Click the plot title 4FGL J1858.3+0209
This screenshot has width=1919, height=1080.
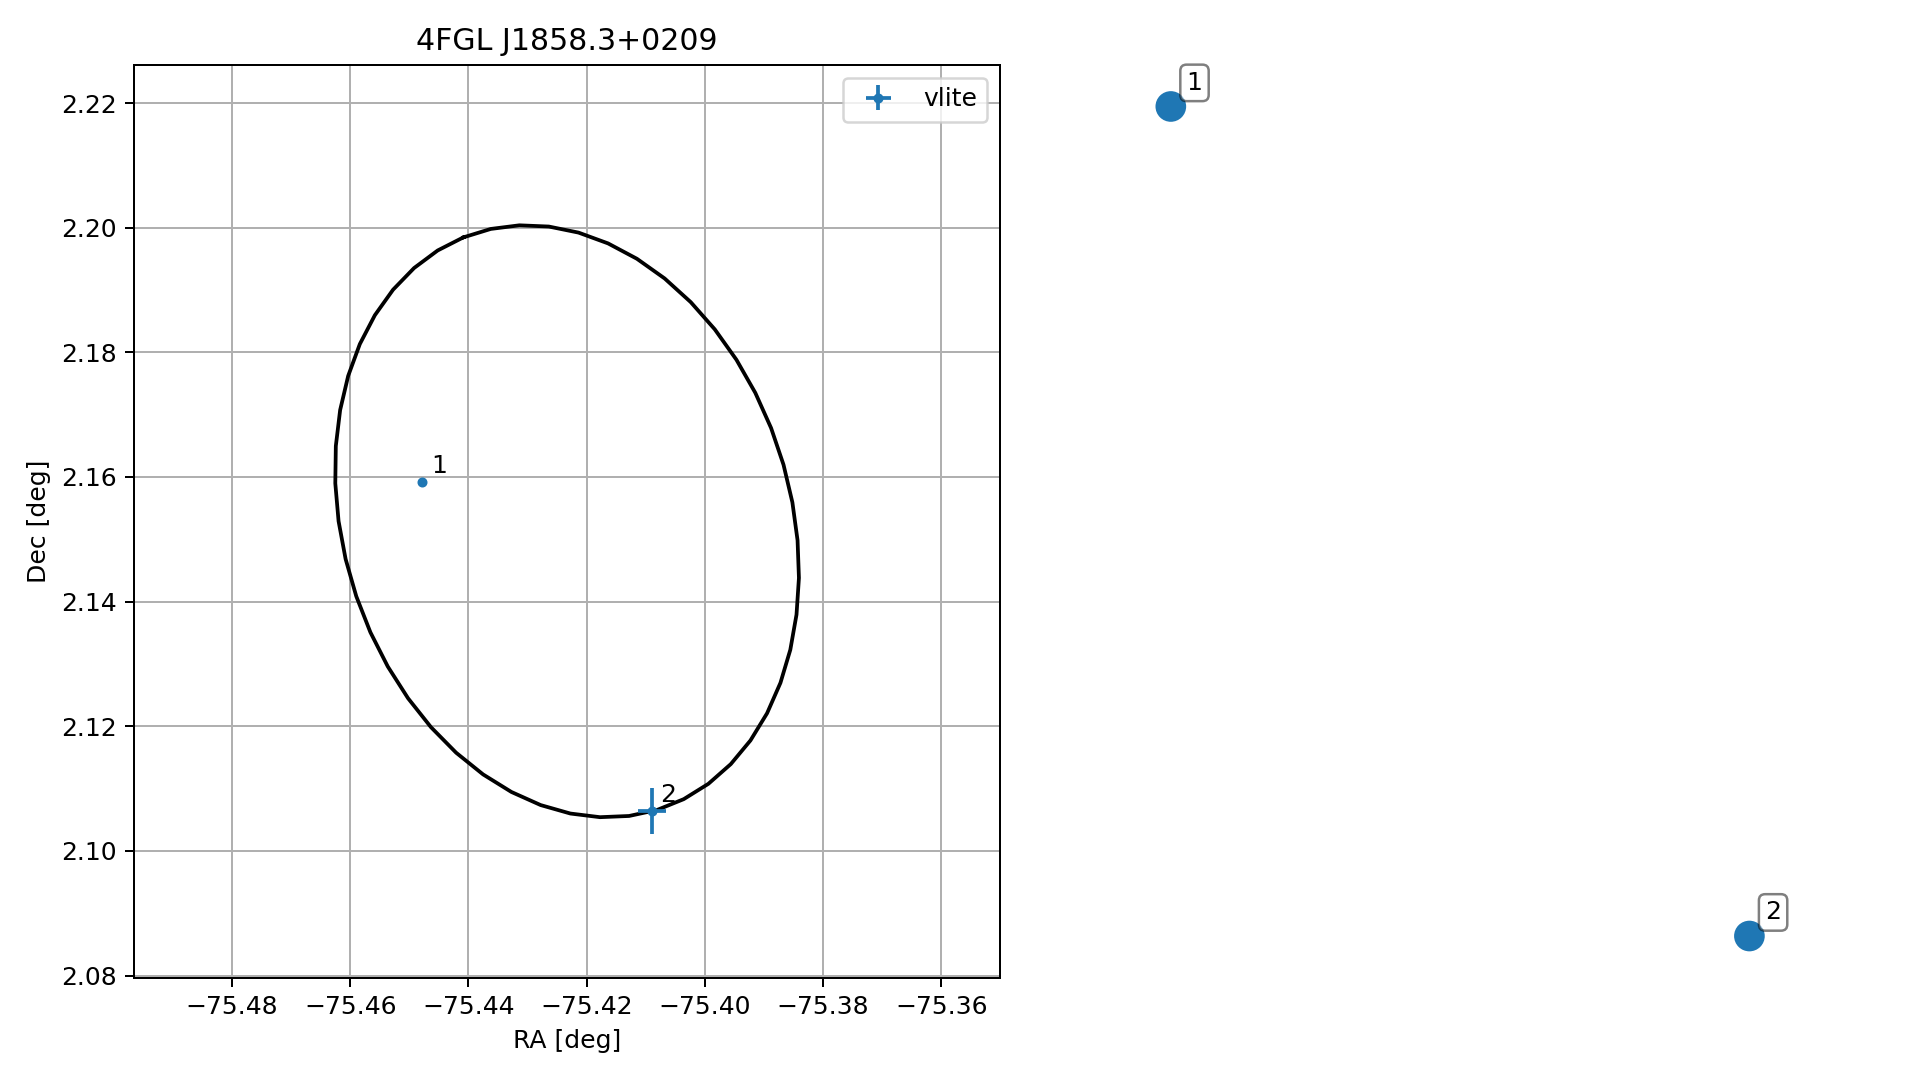coord(566,40)
